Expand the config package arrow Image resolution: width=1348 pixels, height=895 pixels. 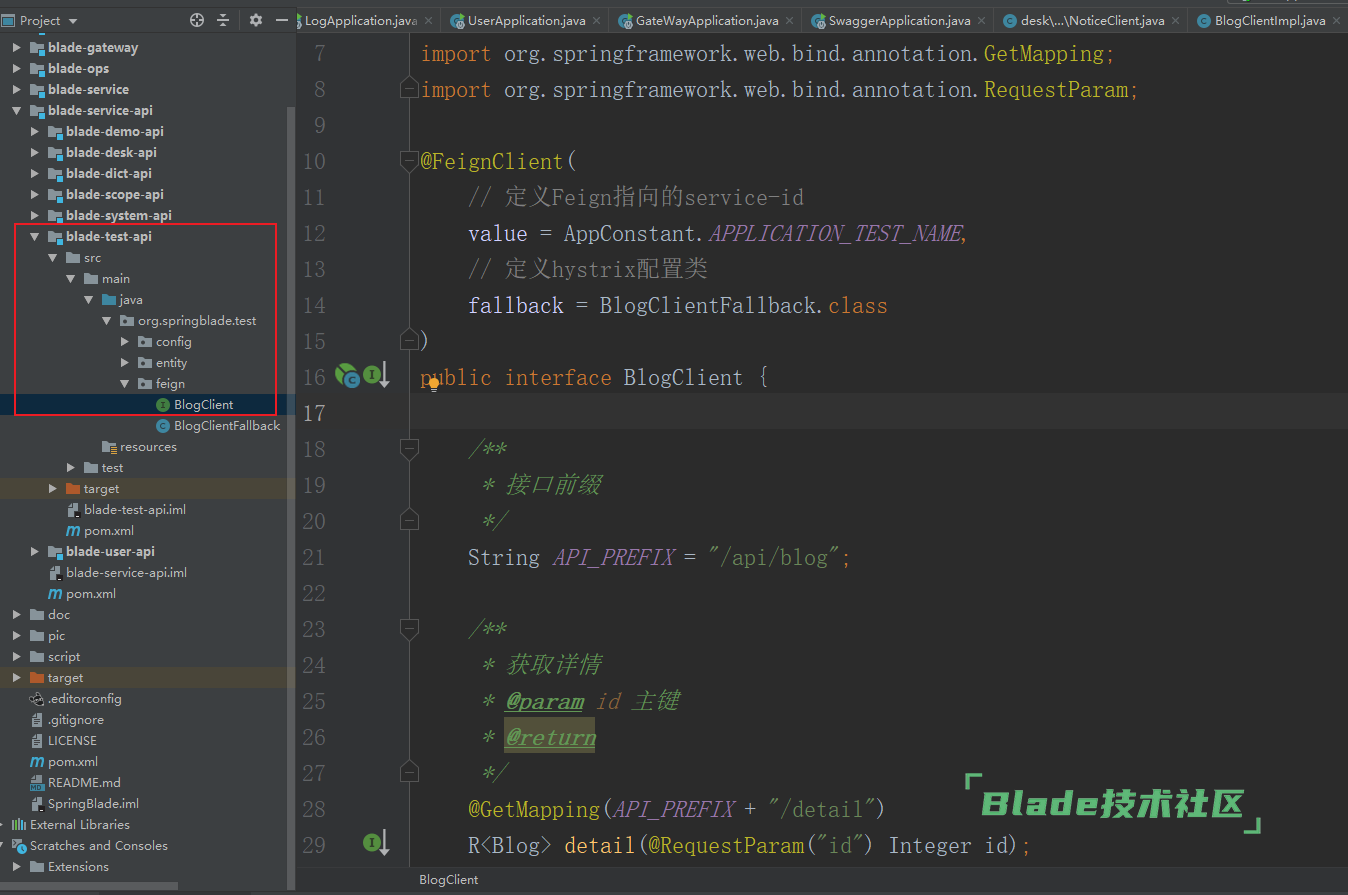tap(125, 341)
